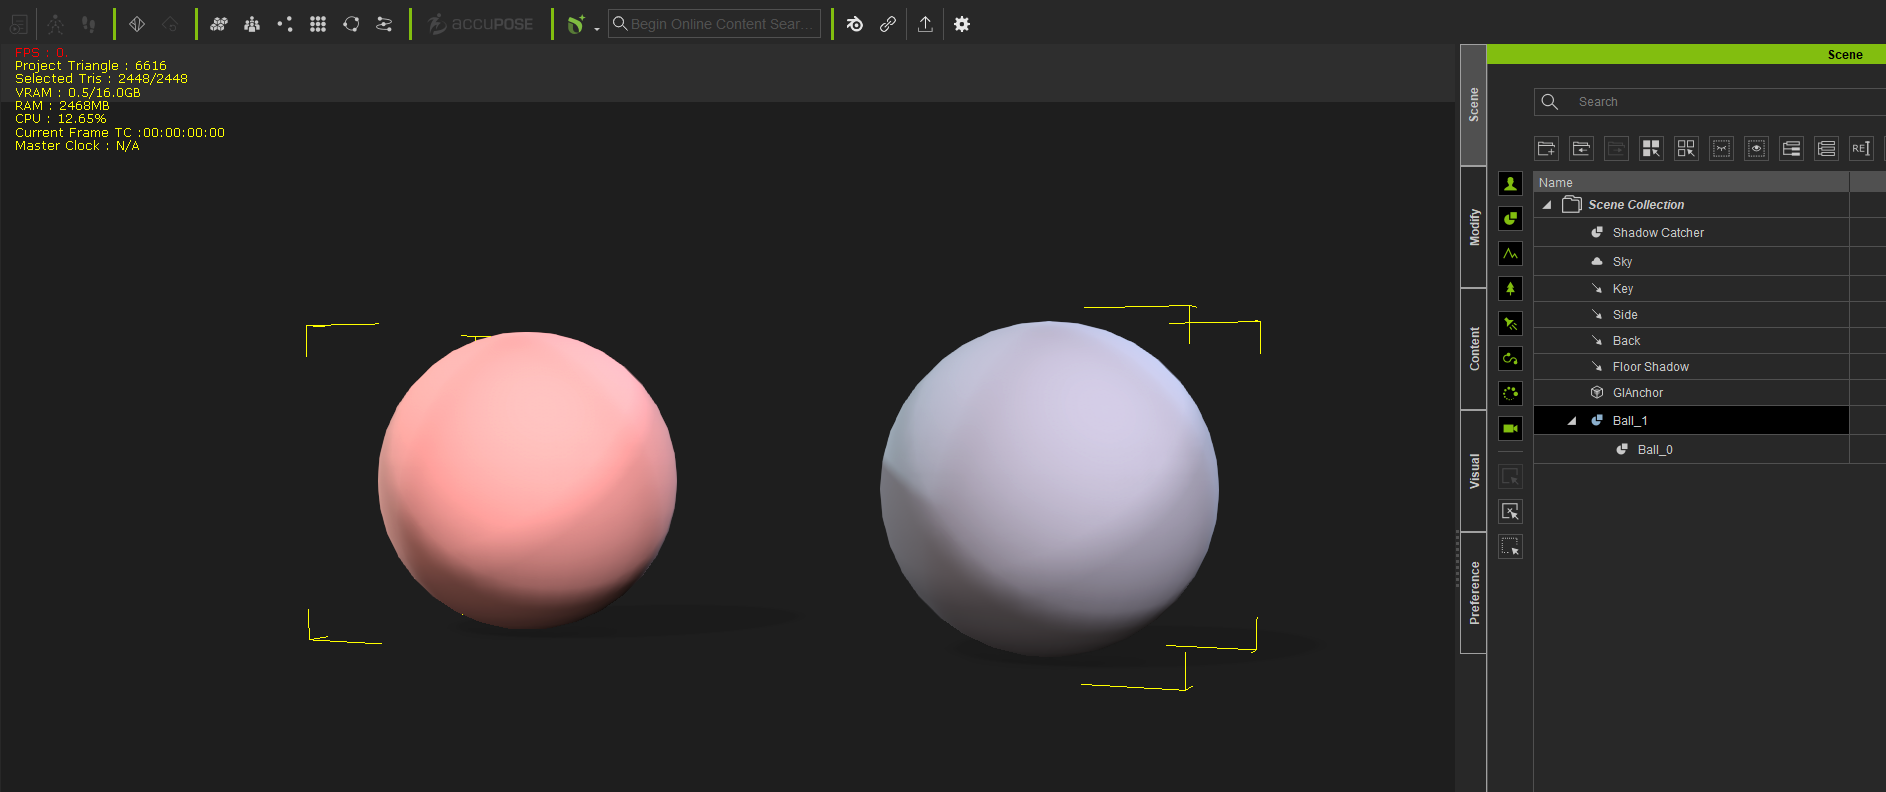This screenshot has width=1886, height=792.
Task: Click the chain link icon in toolbar
Action: [x=888, y=24]
